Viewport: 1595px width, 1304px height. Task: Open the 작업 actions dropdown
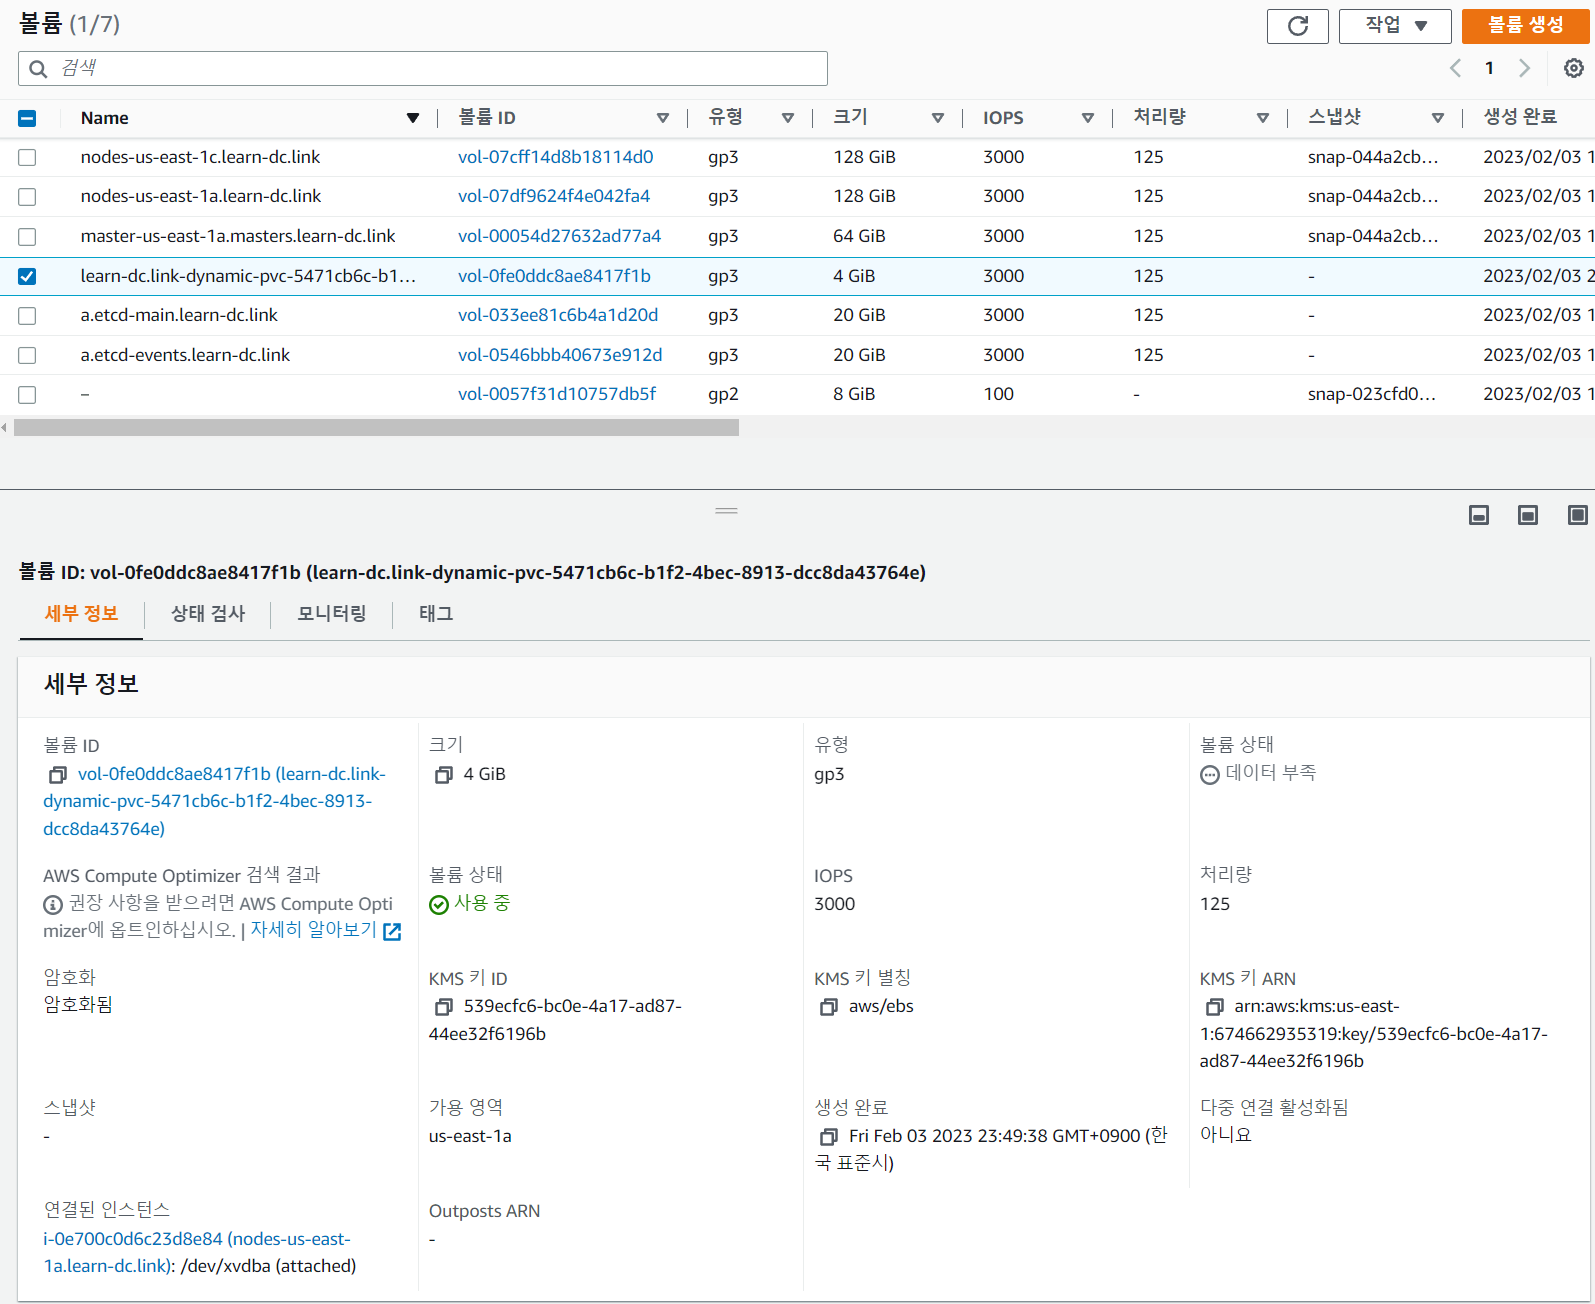click(x=1394, y=26)
